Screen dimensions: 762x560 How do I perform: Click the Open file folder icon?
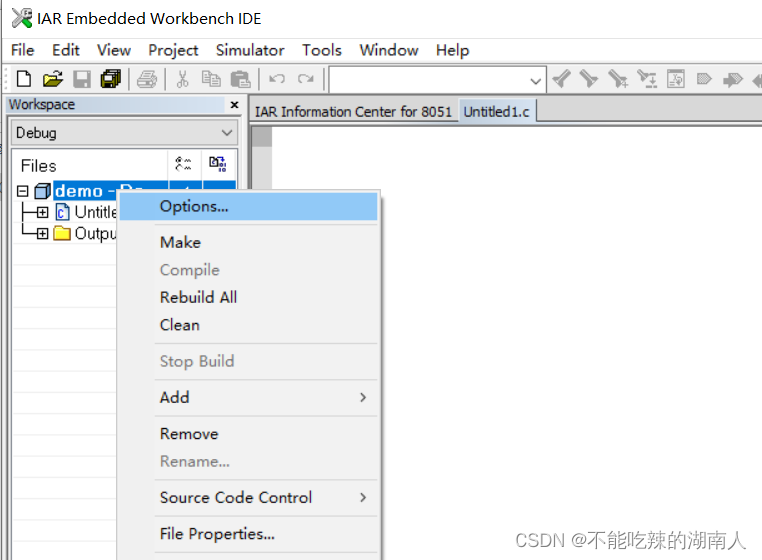tap(52, 79)
